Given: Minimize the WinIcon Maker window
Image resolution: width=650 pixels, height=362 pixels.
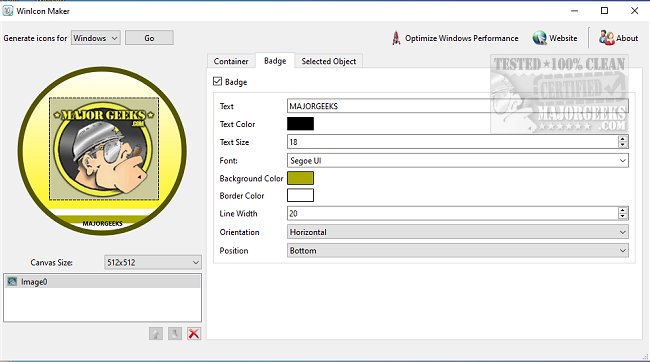Looking at the screenshot, I should click(x=575, y=11).
